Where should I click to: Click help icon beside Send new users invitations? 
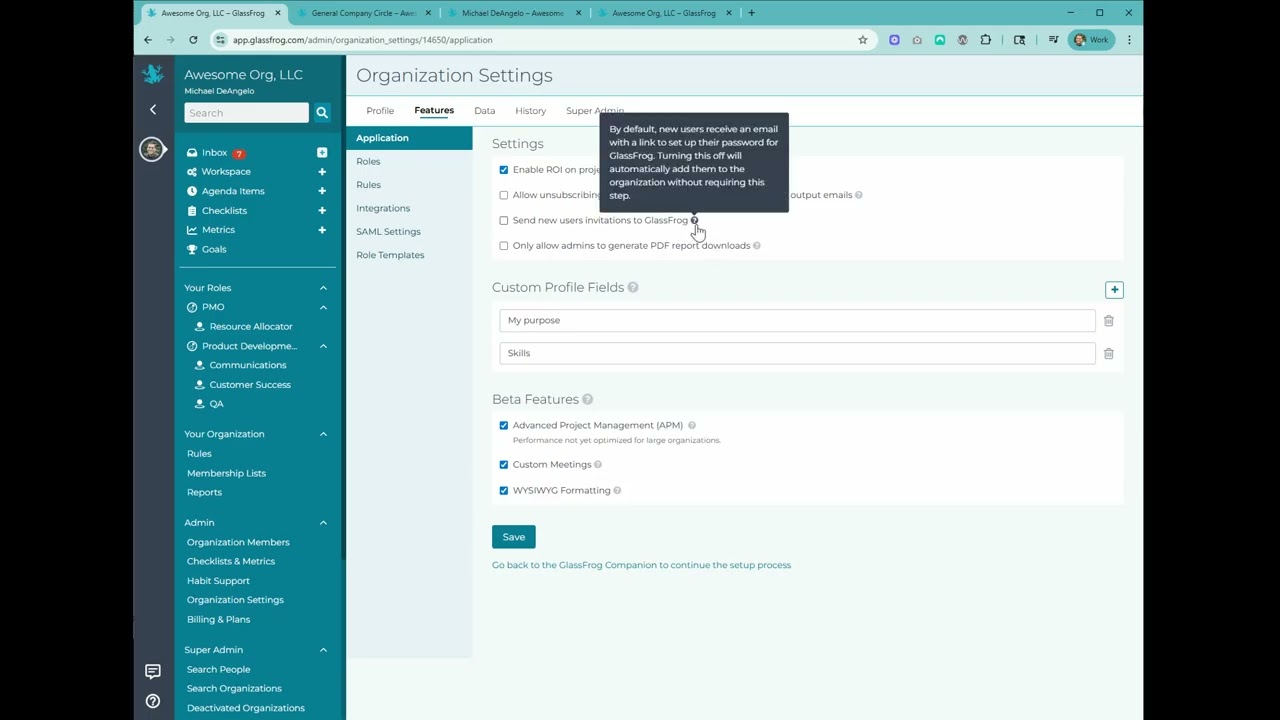click(694, 220)
